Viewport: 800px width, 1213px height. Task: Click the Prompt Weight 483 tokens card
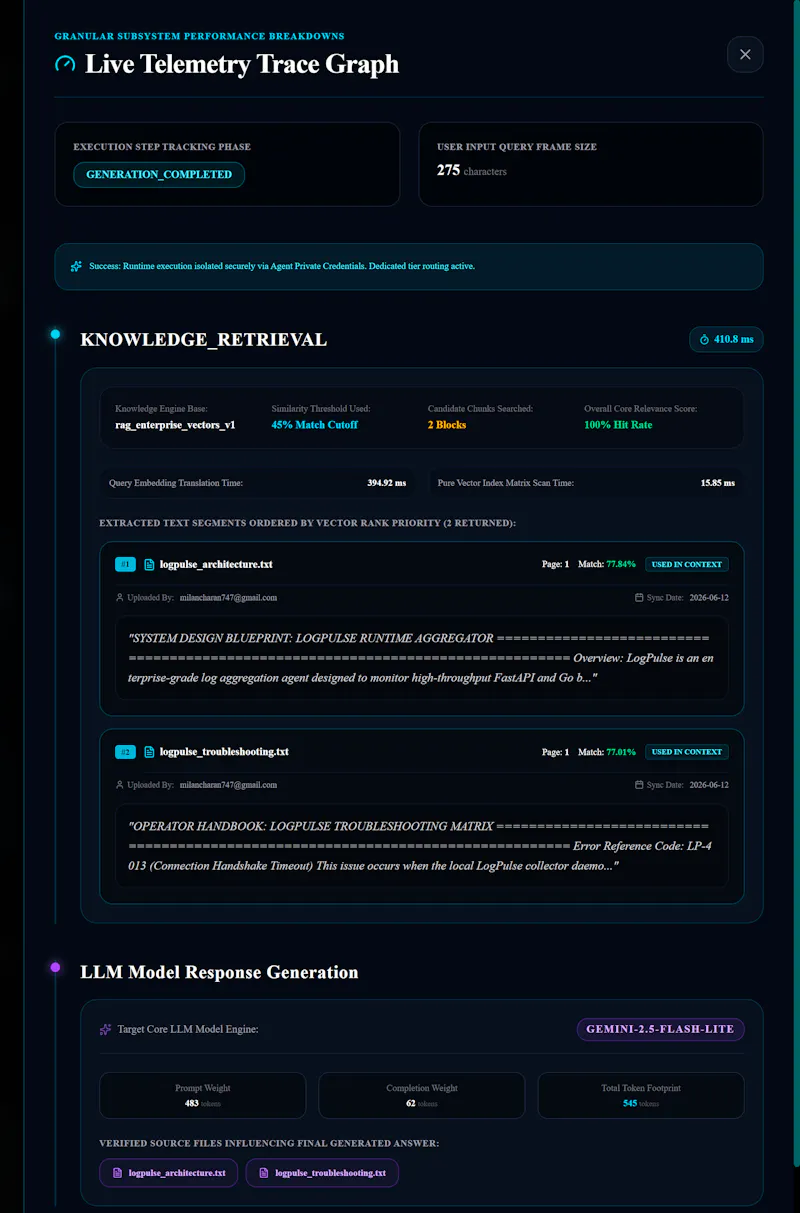click(x=202, y=1095)
